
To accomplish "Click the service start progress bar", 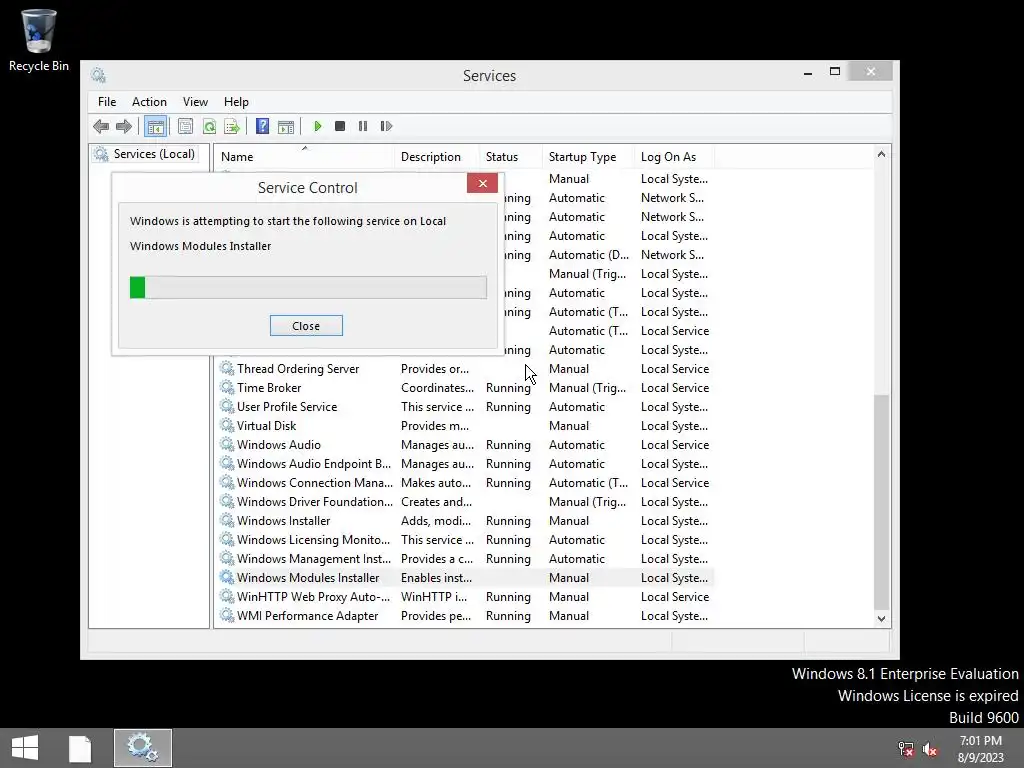I will 308,287.
